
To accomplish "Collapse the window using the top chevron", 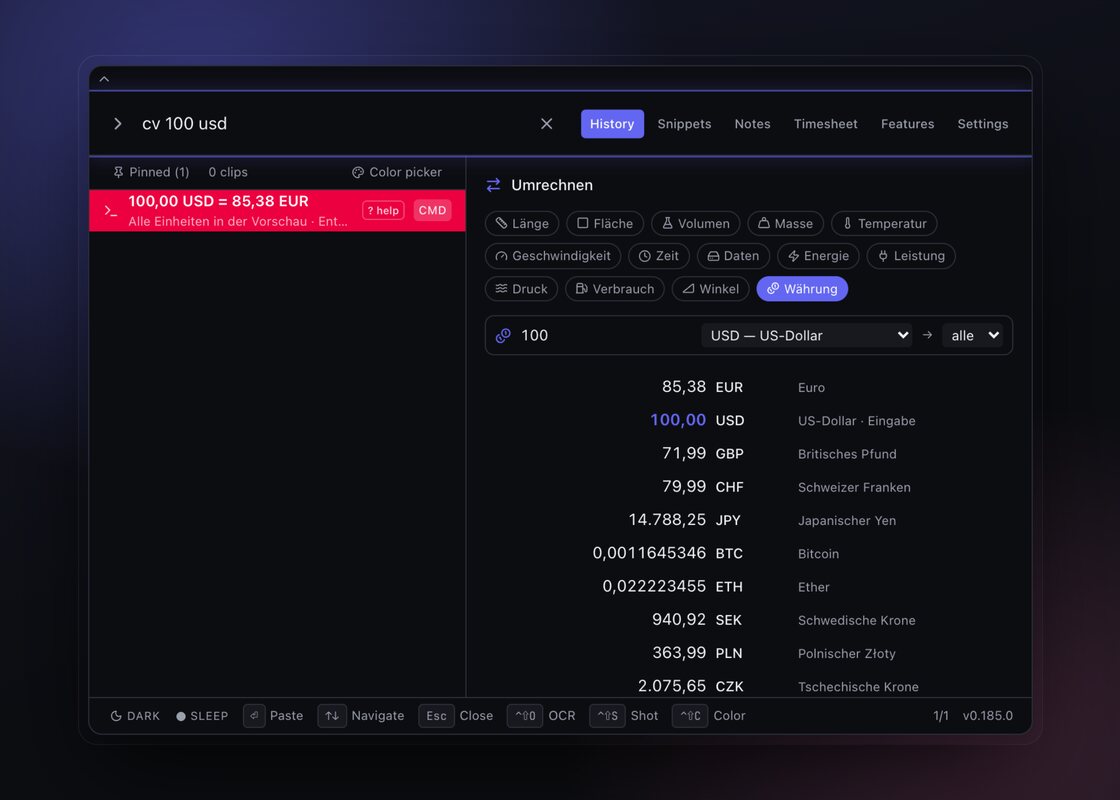I will tap(104, 79).
